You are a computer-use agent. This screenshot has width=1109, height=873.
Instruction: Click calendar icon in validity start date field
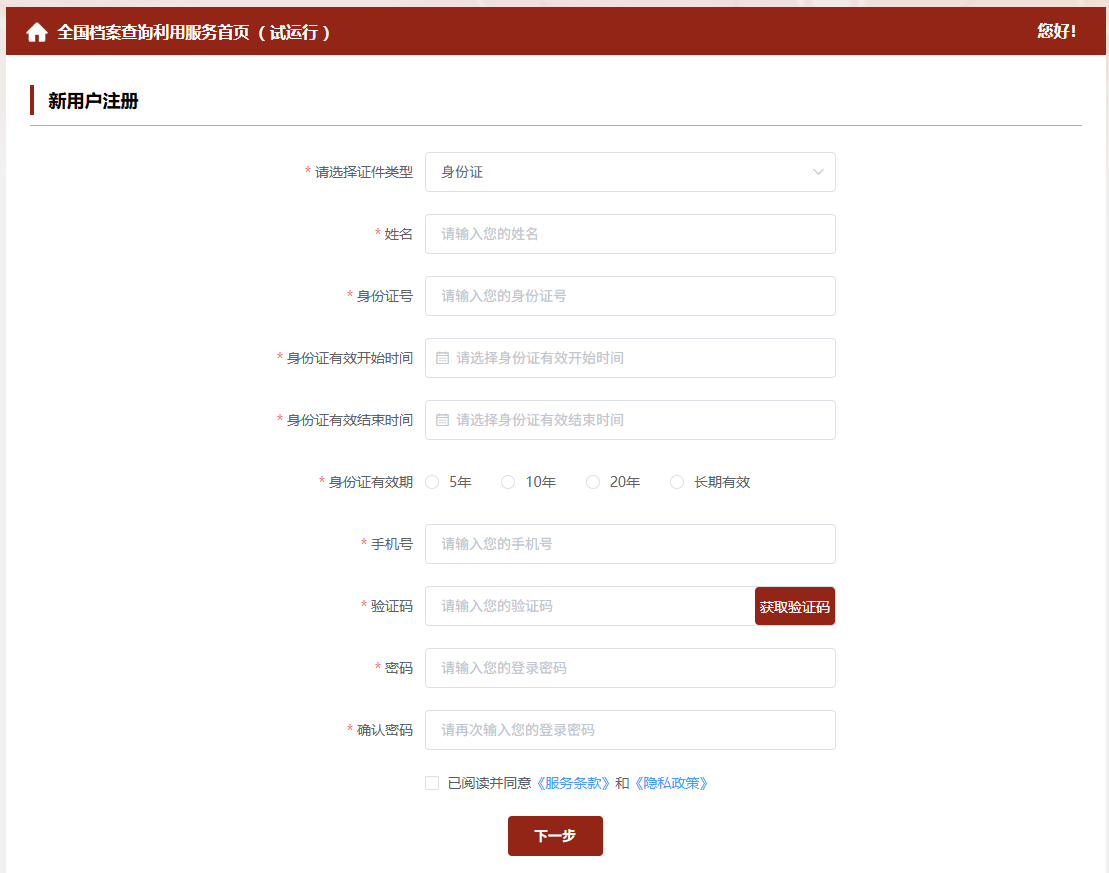pos(443,358)
